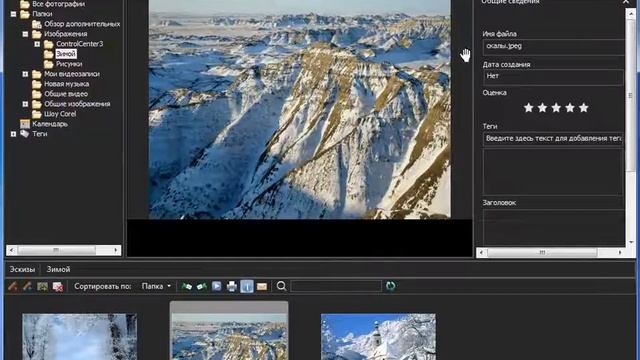Toggle the image information panel icon
640x360 pixels.
point(247,287)
